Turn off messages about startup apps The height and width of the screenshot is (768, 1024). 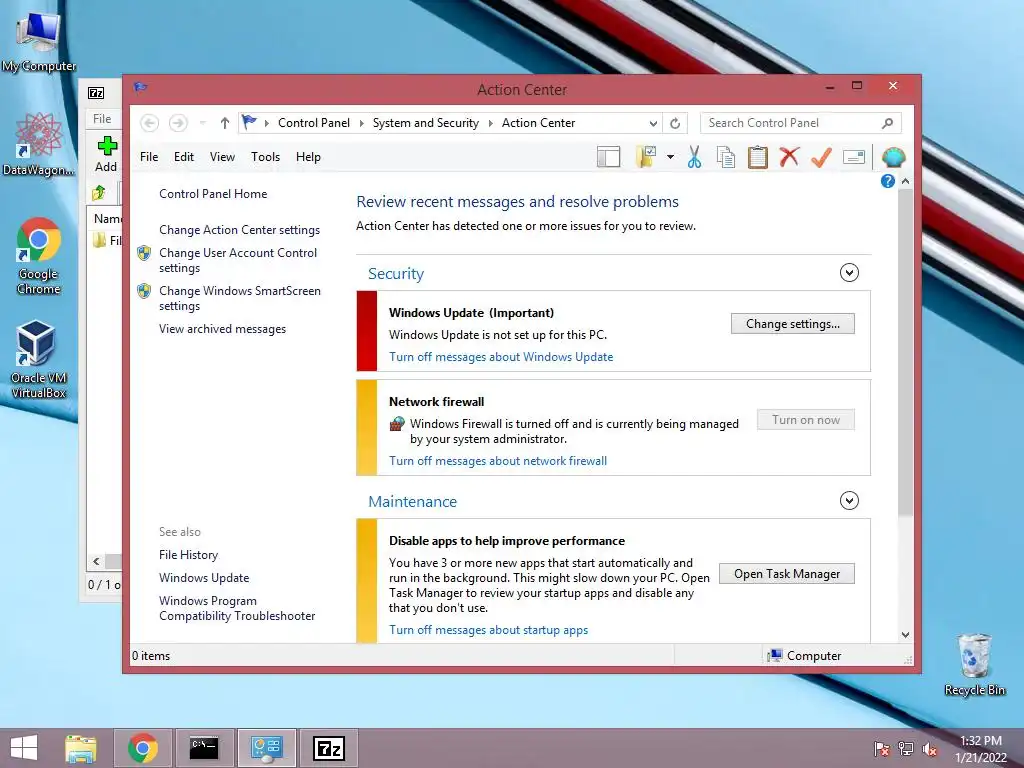click(x=488, y=630)
